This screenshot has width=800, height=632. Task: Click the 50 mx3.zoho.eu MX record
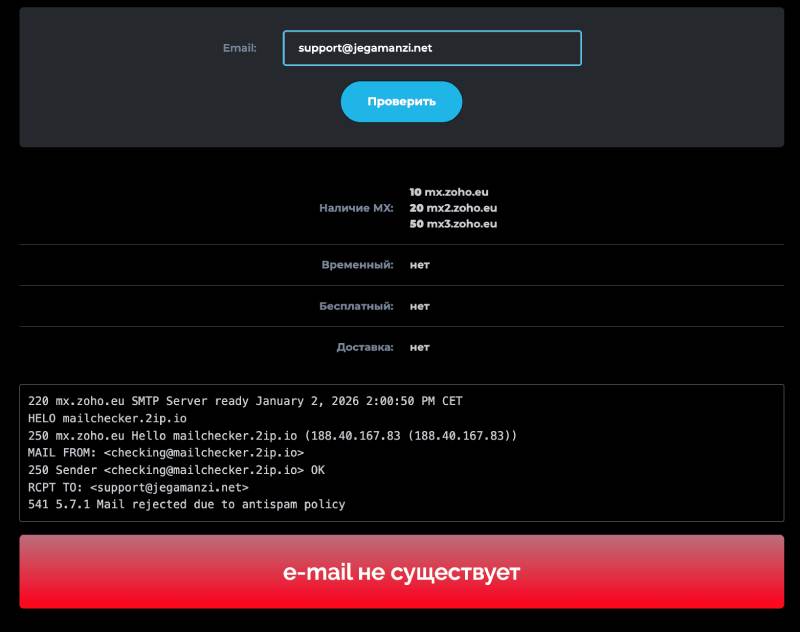pyautogui.click(x=453, y=224)
